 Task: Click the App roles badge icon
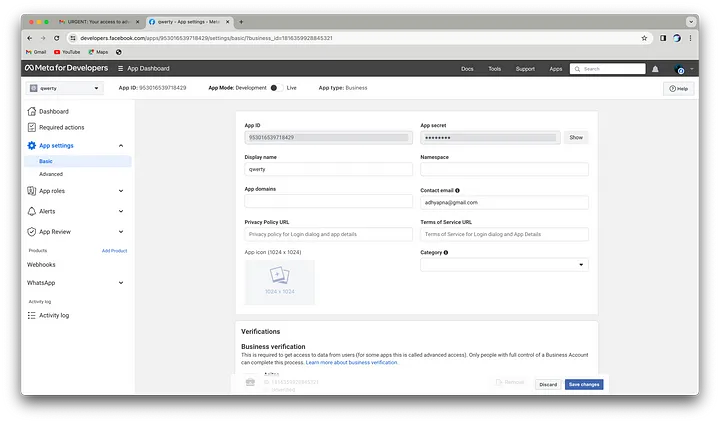32,191
